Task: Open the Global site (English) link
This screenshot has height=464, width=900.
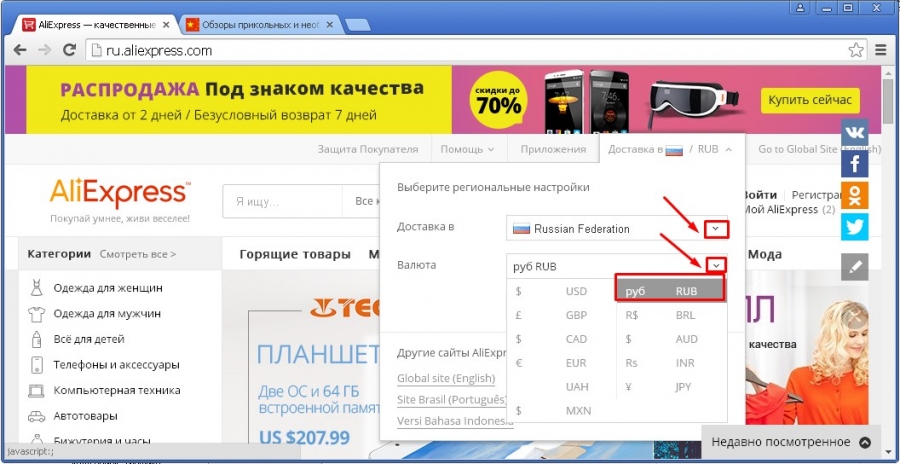Action: click(446, 378)
